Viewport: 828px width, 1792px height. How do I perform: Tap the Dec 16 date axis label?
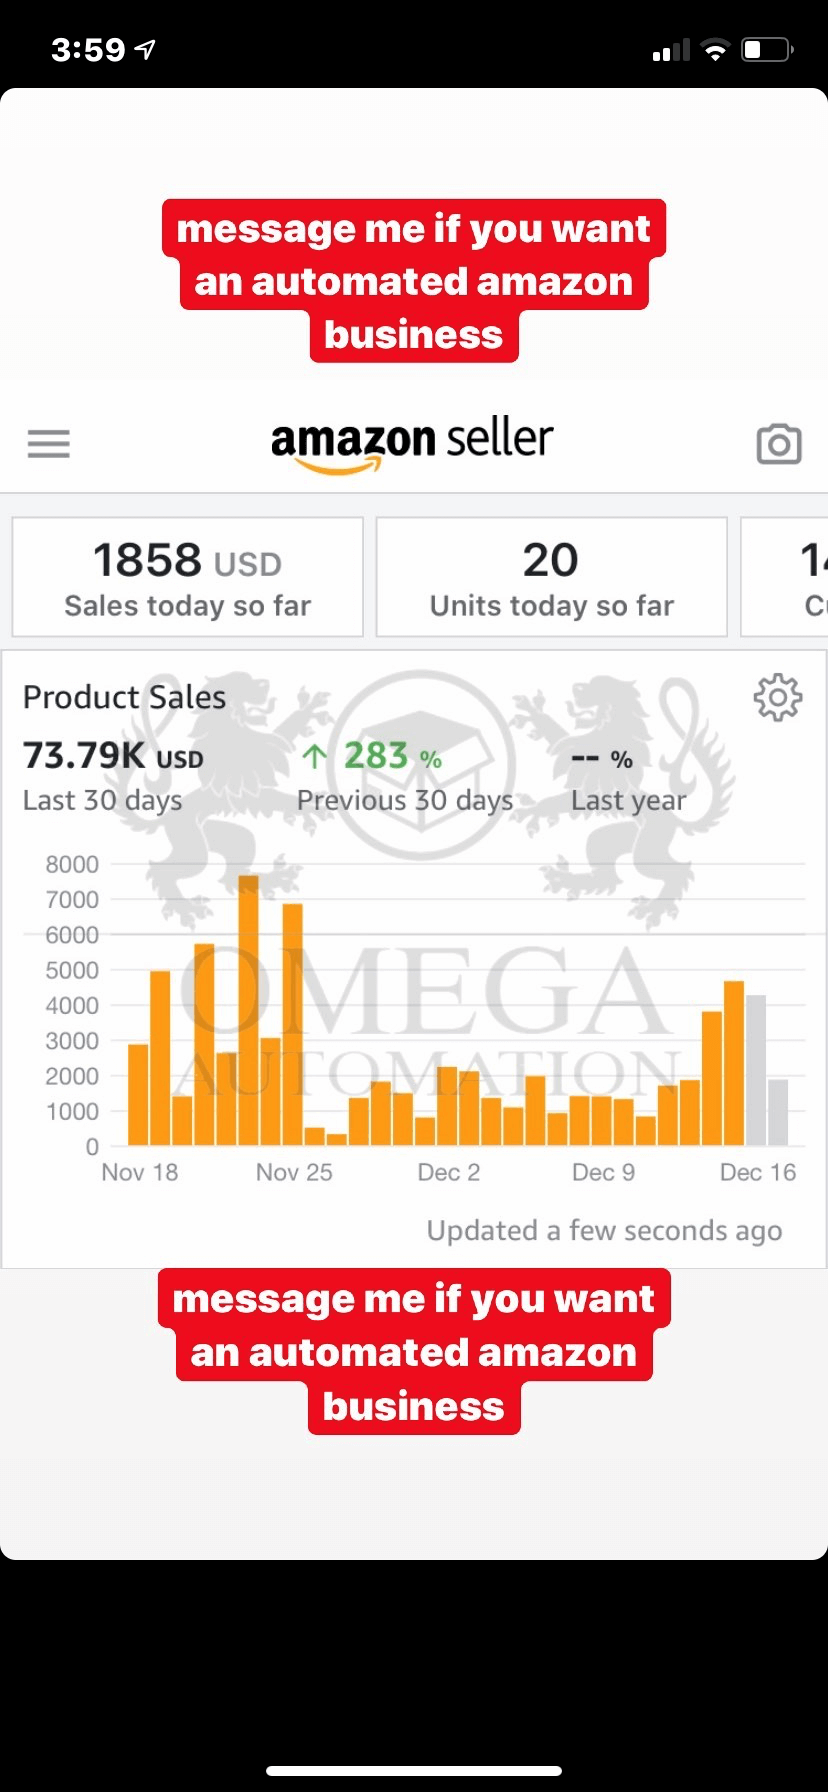757,1172
